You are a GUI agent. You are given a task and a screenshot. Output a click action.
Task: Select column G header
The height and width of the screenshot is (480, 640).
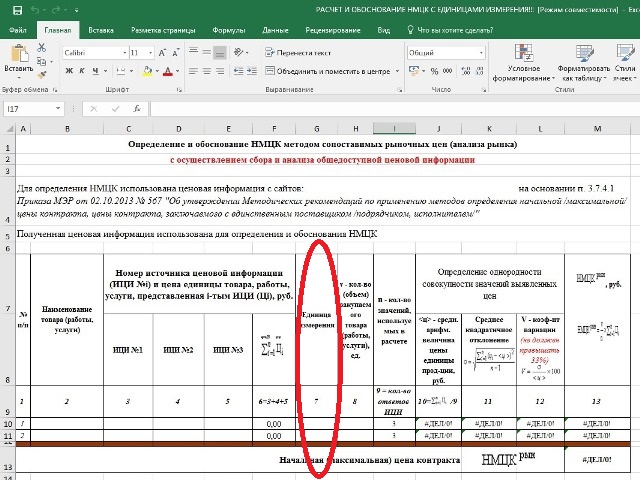[317, 129]
